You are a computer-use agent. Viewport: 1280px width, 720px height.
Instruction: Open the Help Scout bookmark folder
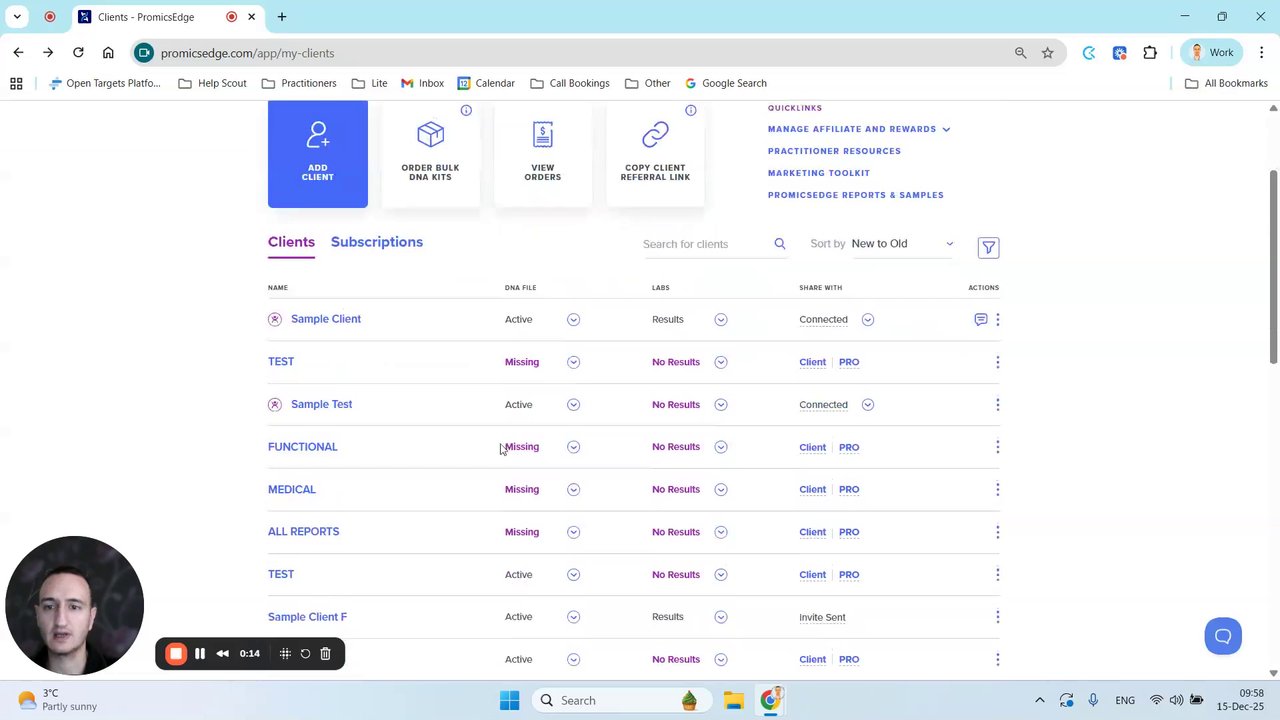(212, 83)
